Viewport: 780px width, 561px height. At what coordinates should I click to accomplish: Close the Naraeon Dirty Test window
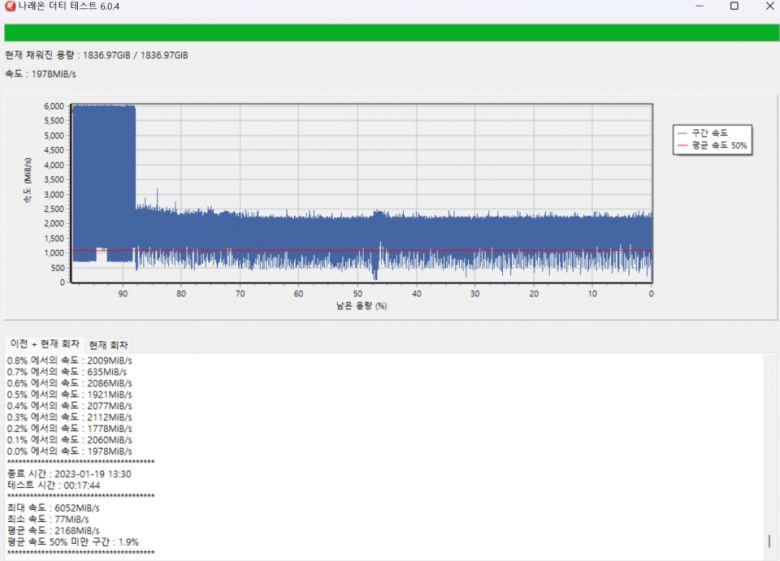(769, 6)
